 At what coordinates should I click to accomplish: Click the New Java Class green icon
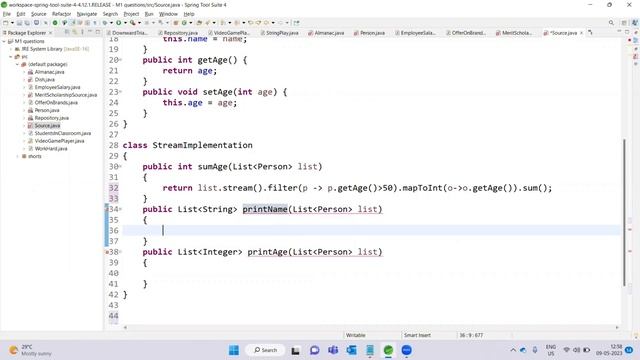(184, 23)
